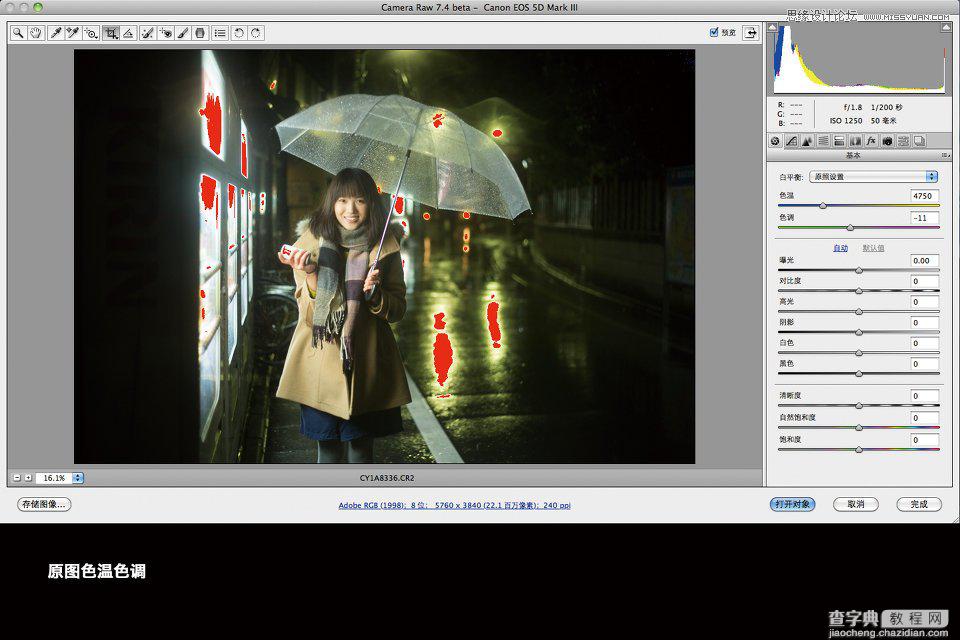Open the Camera Raw preferences dialog
The width and height of the screenshot is (960, 640).
(x=220, y=33)
